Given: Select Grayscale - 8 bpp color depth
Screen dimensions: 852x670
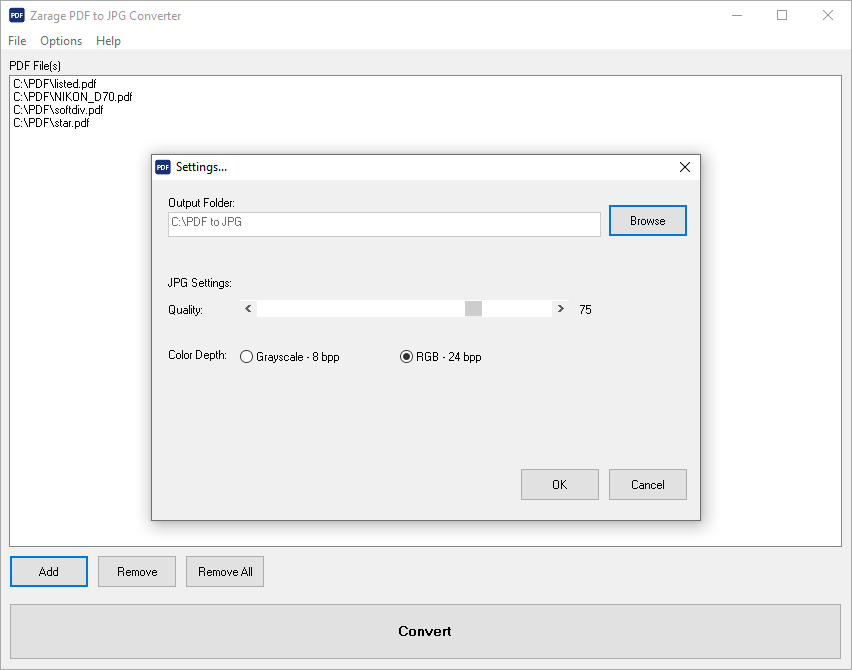Looking at the screenshot, I should click(x=290, y=356).
